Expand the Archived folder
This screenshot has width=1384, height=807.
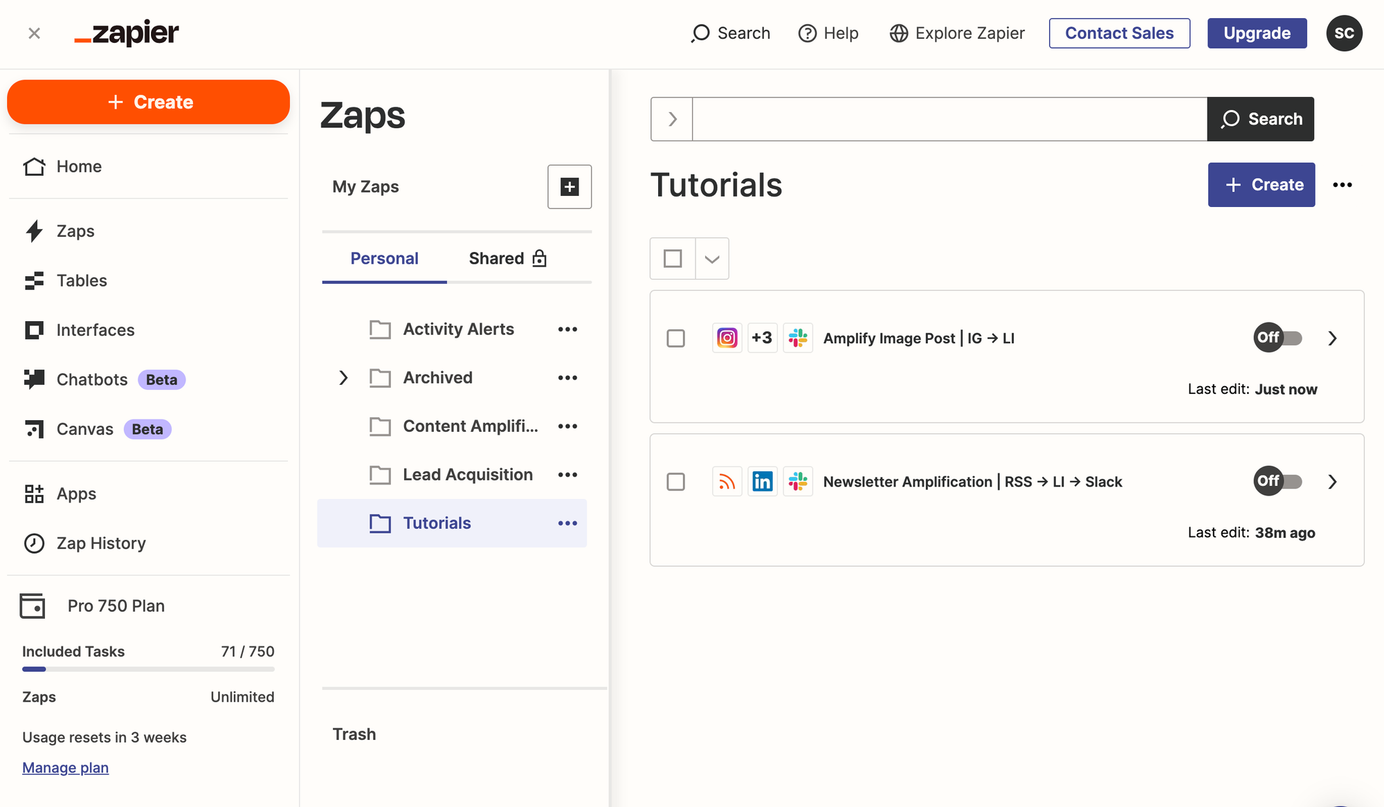click(x=343, y=377)
